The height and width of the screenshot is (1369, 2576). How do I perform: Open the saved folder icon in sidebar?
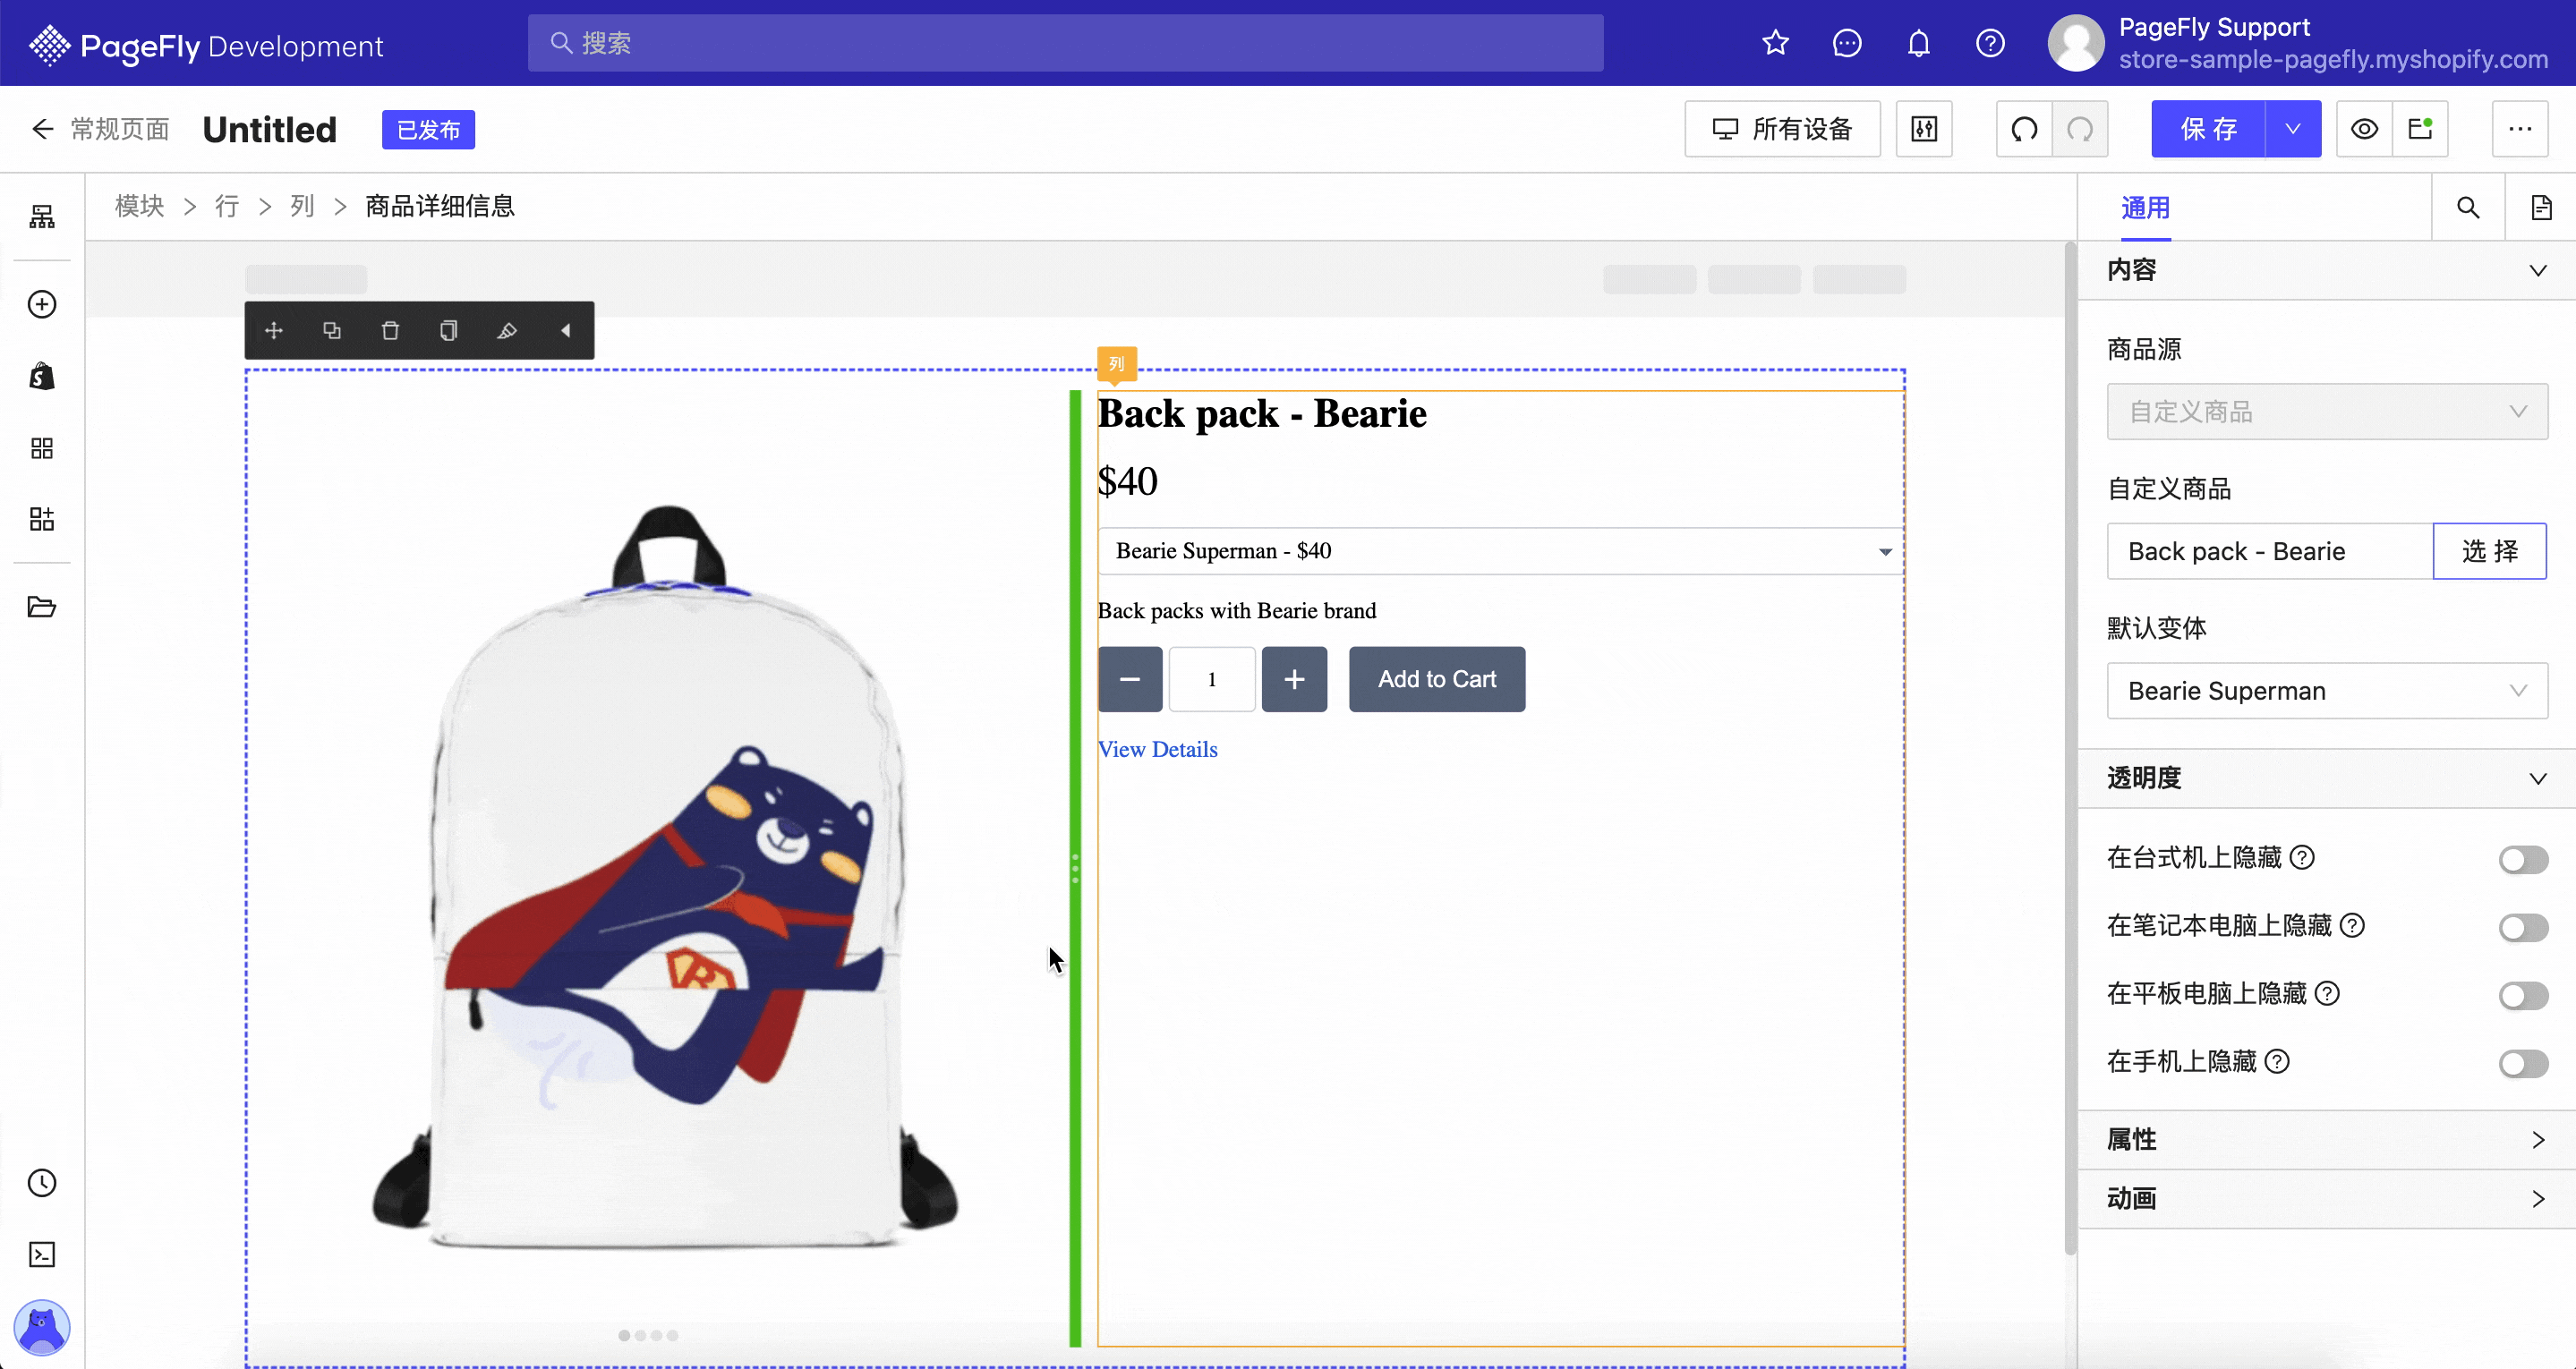42,607
